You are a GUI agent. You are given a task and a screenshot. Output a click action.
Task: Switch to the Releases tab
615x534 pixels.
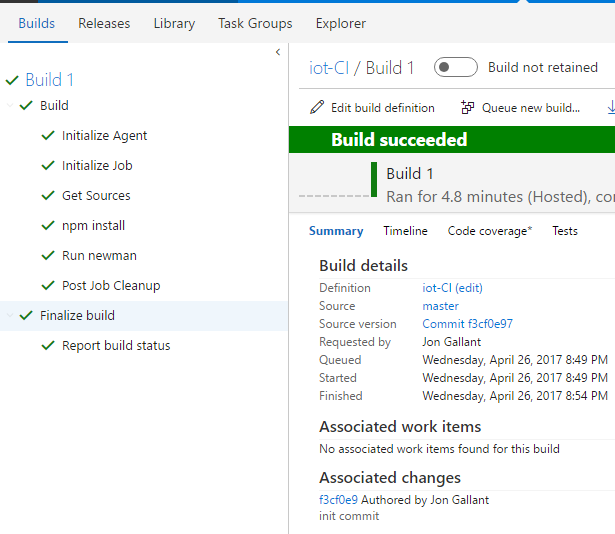103,23
